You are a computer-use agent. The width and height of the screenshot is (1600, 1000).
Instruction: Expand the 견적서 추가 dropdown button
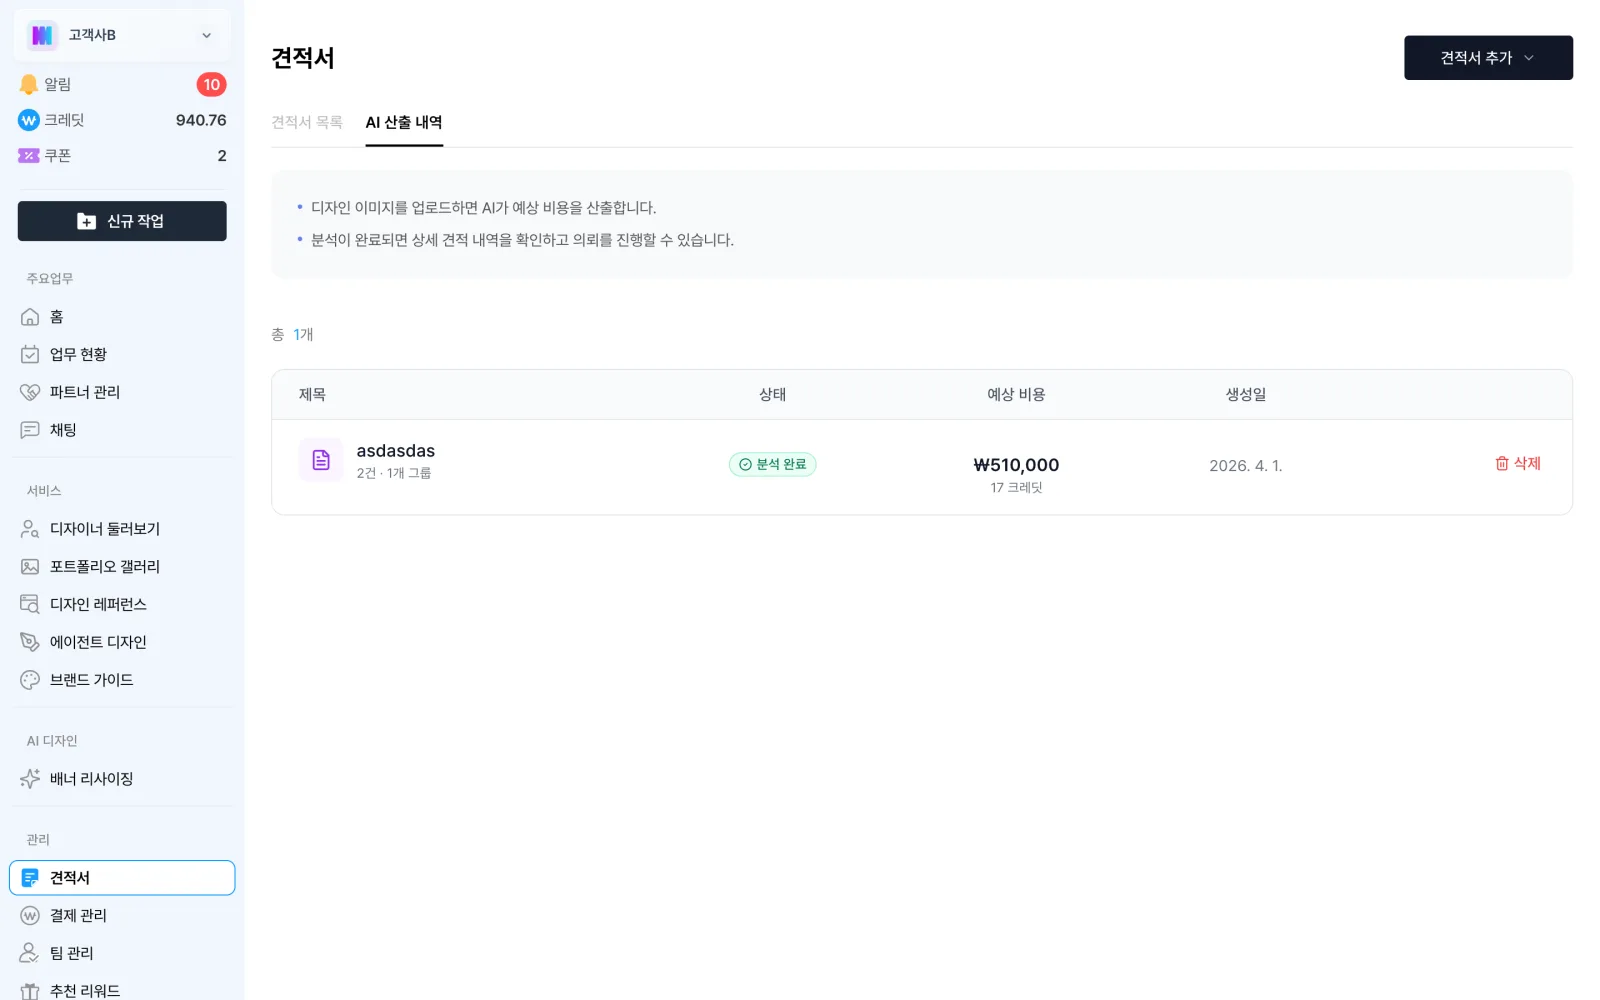click(1488, 58)
